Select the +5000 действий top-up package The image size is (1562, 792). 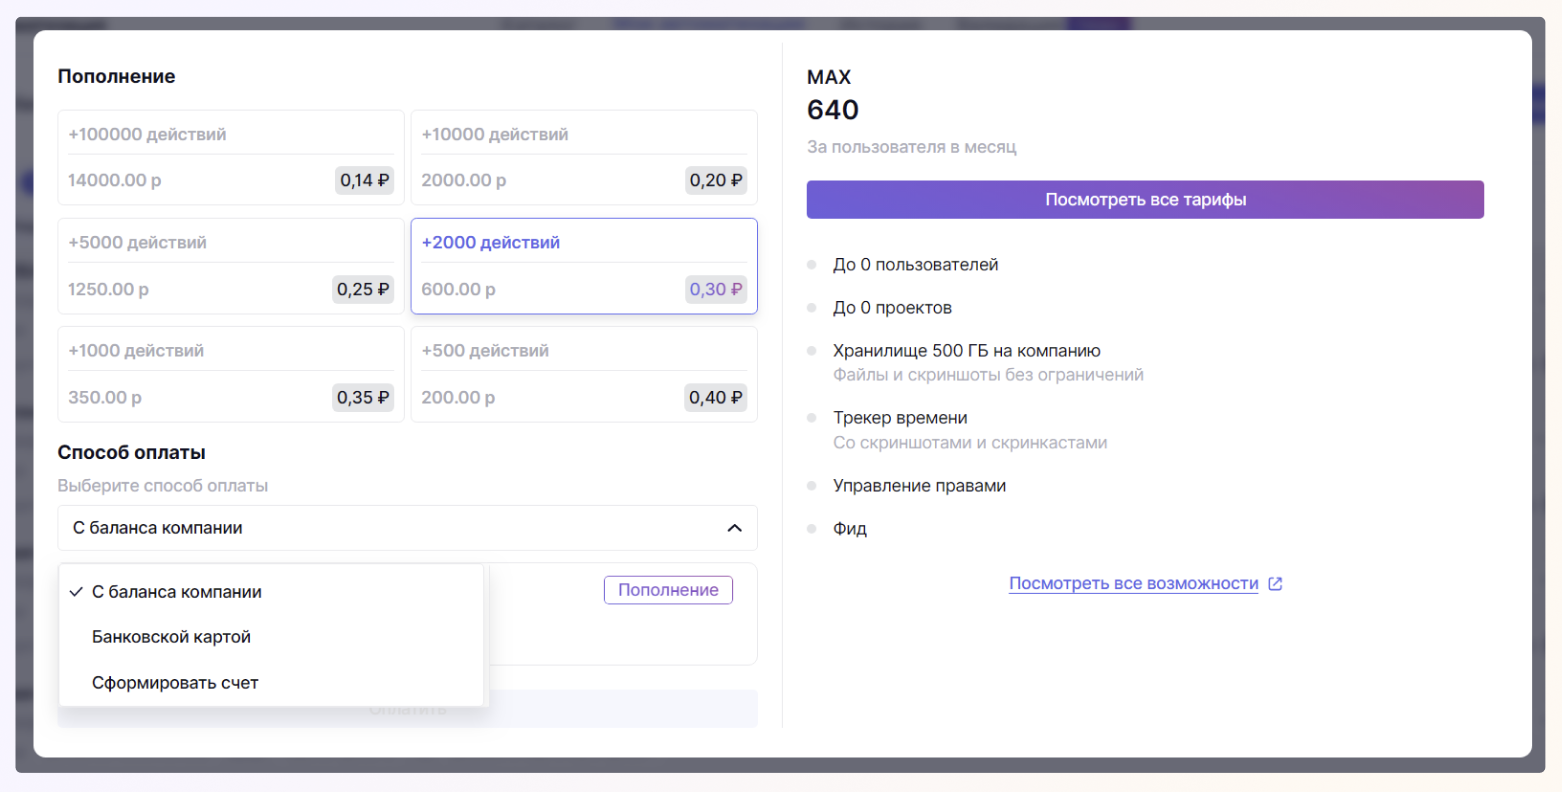[x=231, y=265]
